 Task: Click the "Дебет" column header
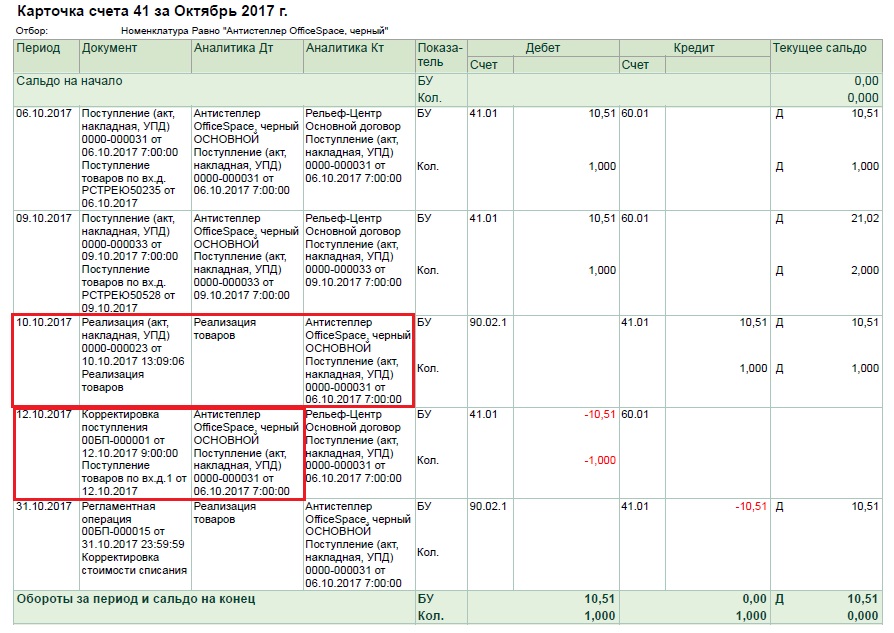[543, 48]
